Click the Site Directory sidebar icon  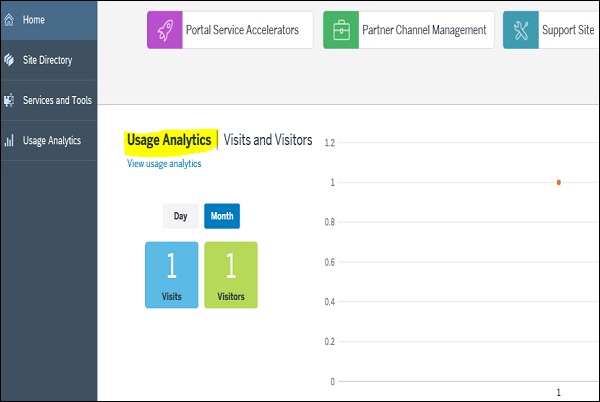pyautogui.click(x=9, y=60)
